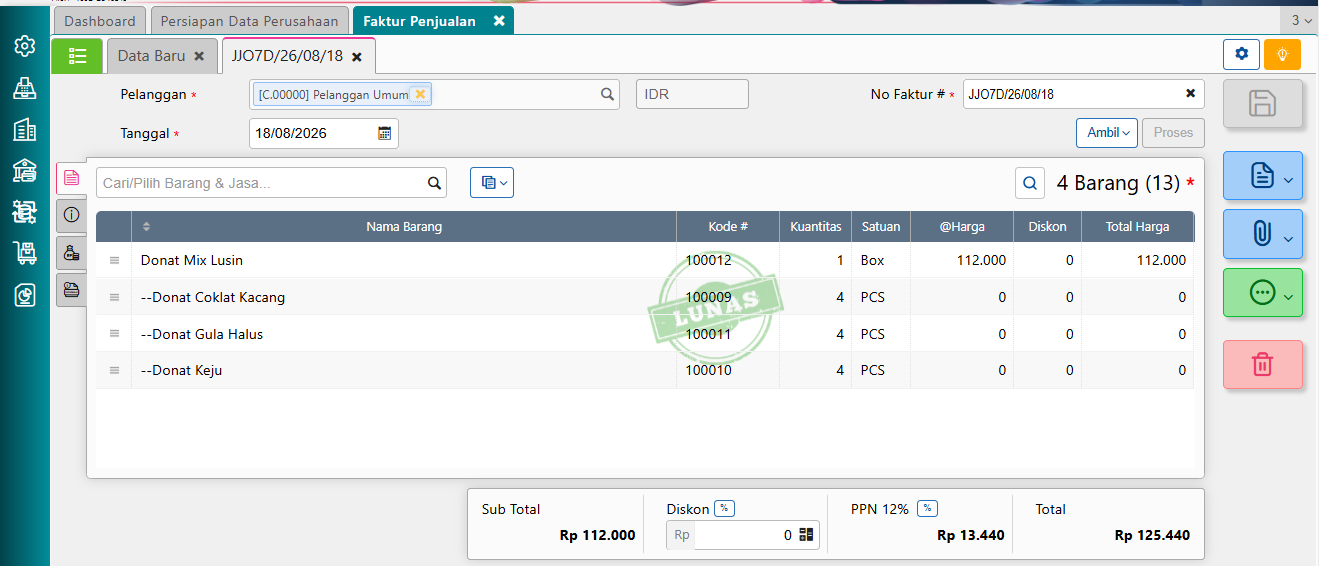The image size is (1328, 566).
Task: Click the Box unit cell
Action: tap(881, 260)
